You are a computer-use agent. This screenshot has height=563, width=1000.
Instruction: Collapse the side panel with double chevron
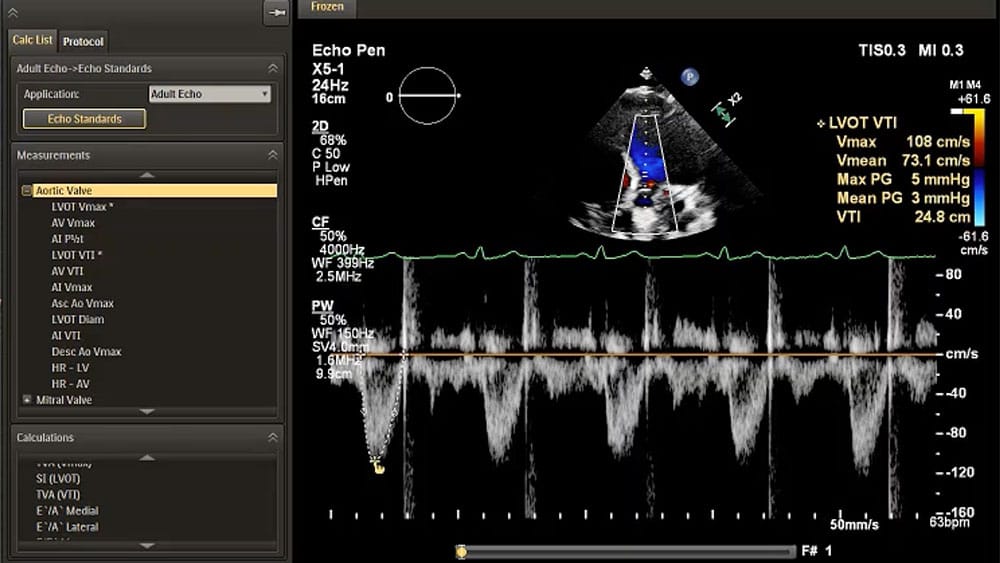coord(13,12)
